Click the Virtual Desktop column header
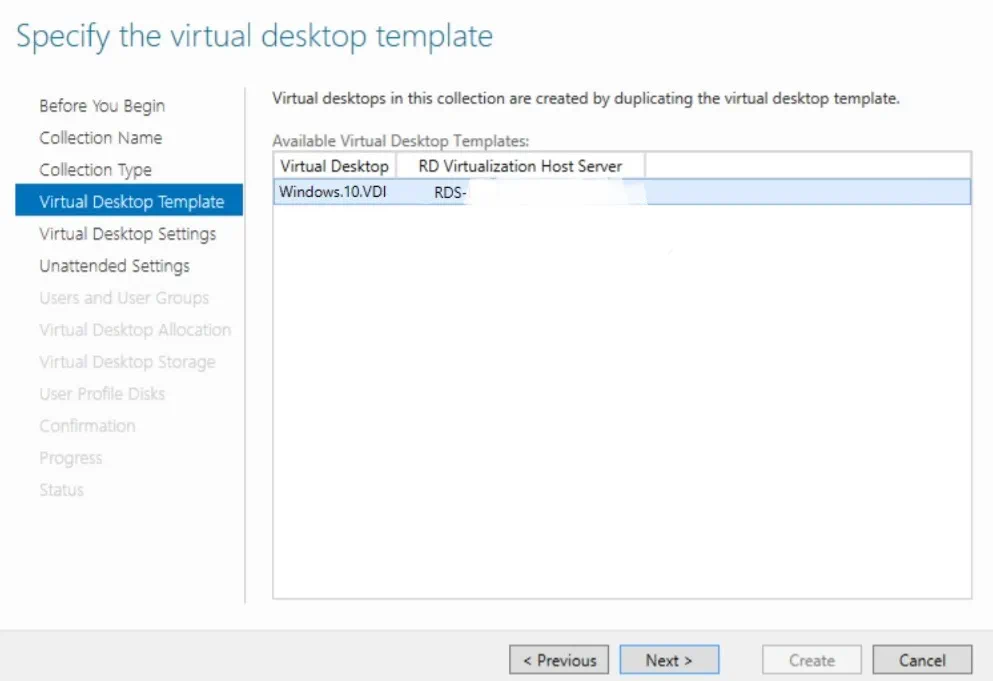Screen dimensions: 993x681 (334, 166)
